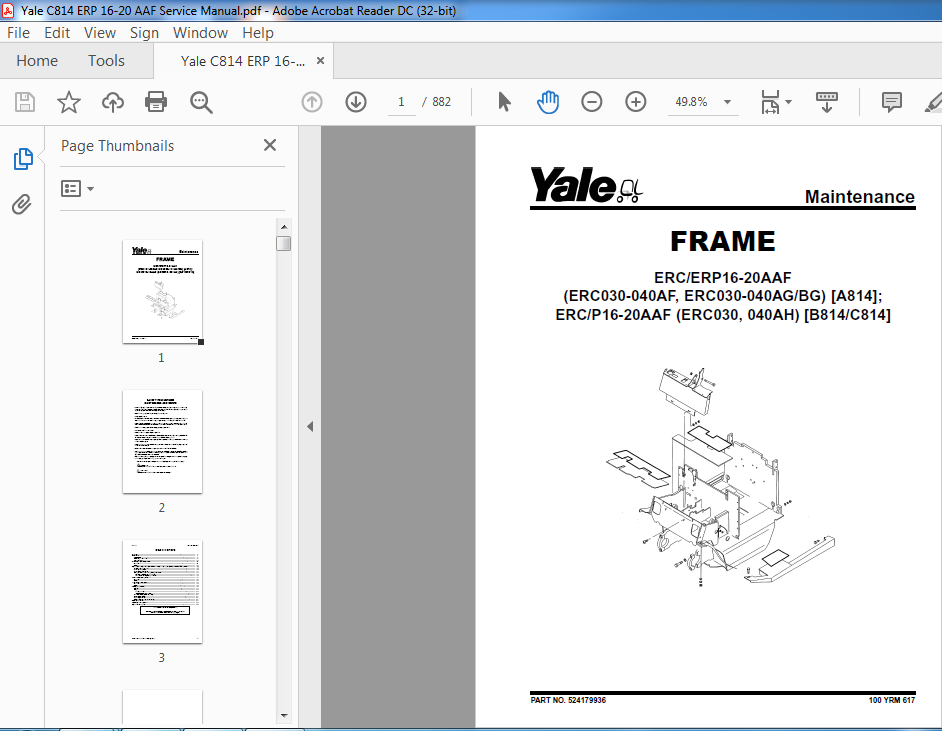This screenshot has width=942, height=731.
Task: Select page 1 thumbnail
Action: (162, 292)
